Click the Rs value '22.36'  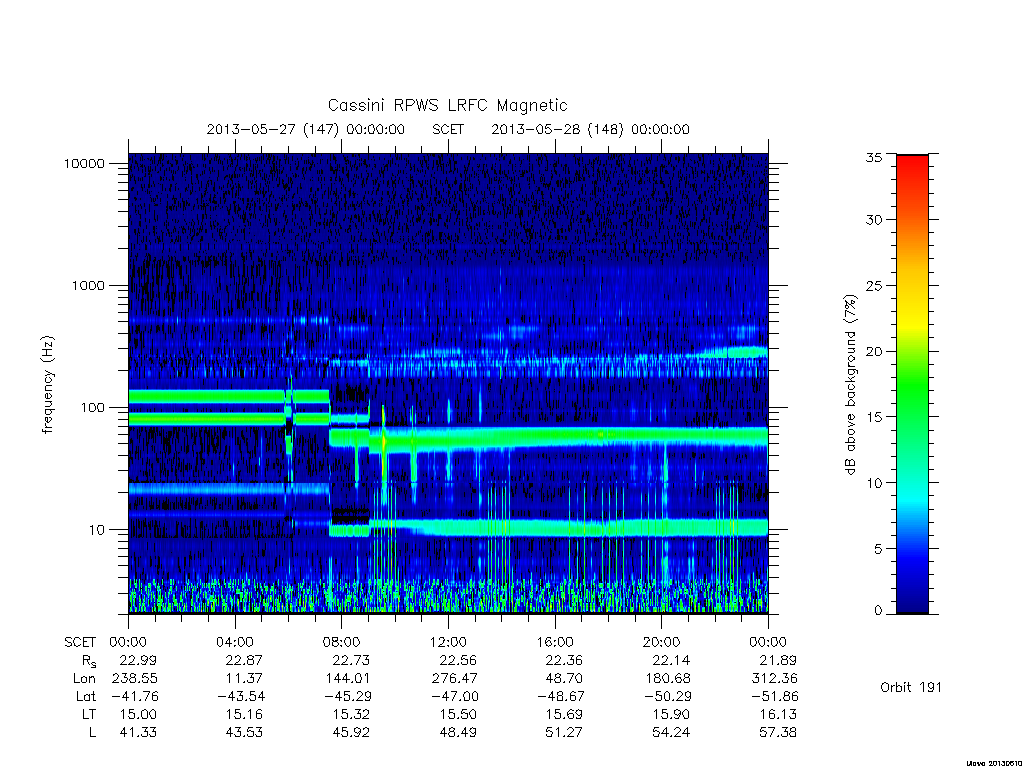(x=564, y=660)
